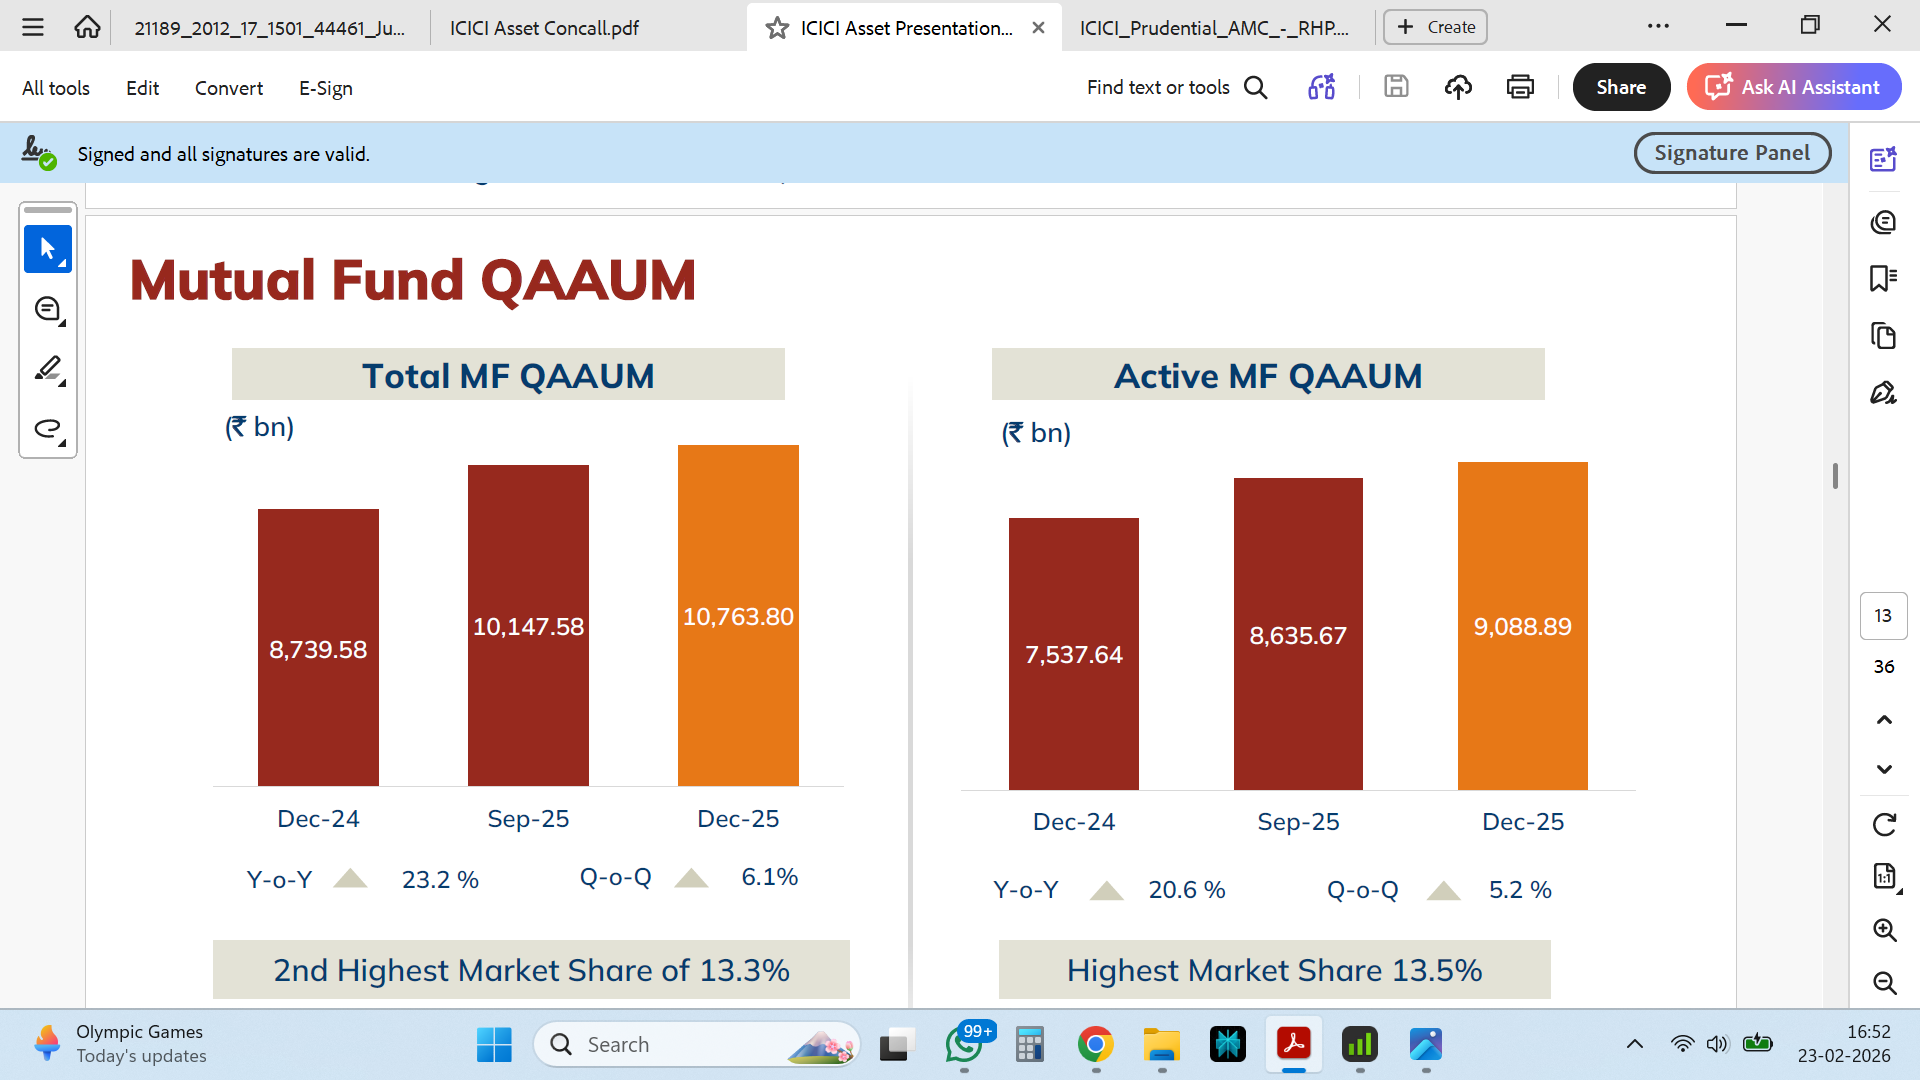Click the print file icon
This screenshot has width=1920, height=1080.
(x=1520, y=88)
